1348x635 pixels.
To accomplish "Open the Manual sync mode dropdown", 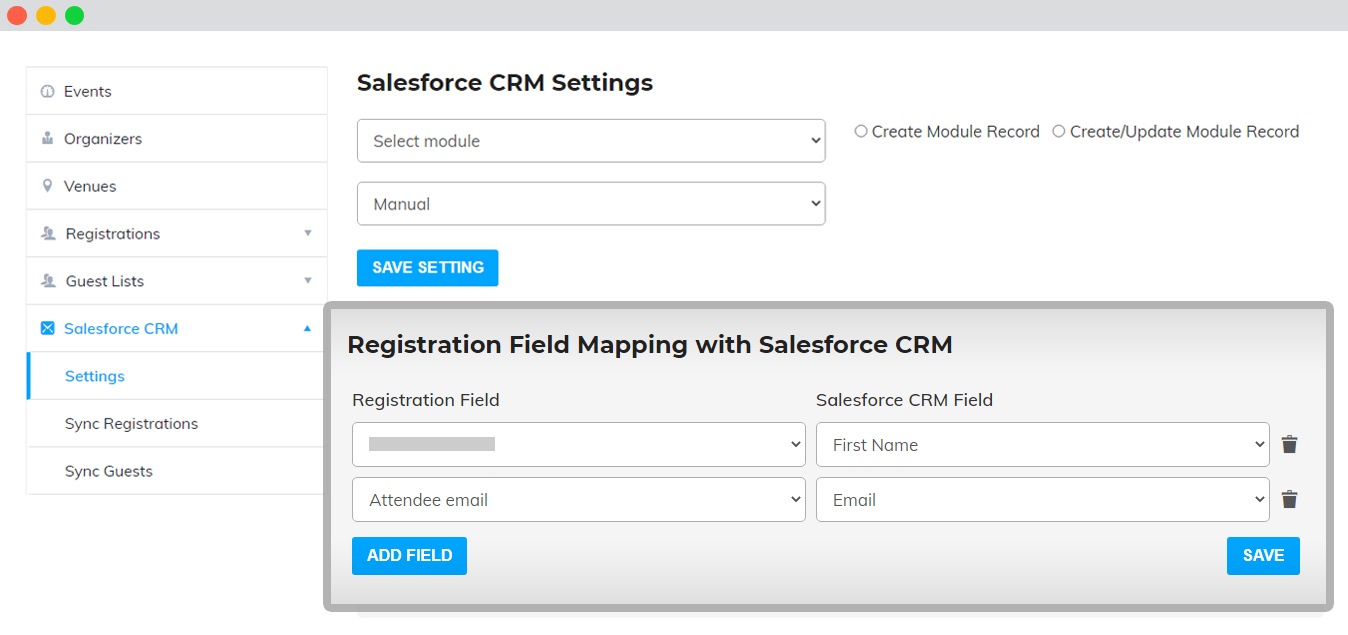I will tap(591, 204).
